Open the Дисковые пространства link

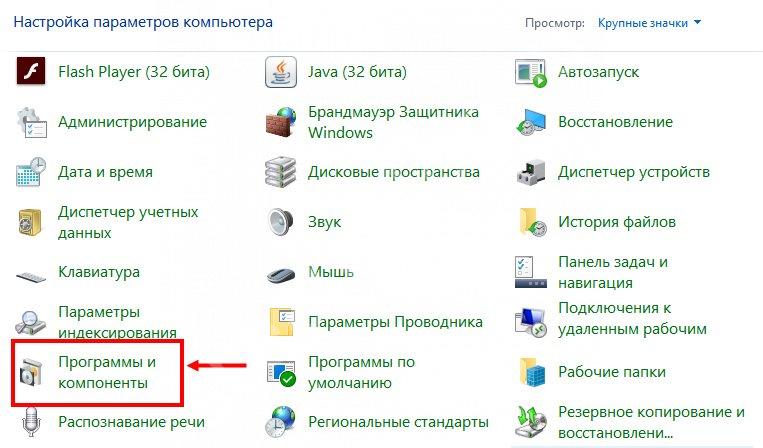(x=394, y=172)
